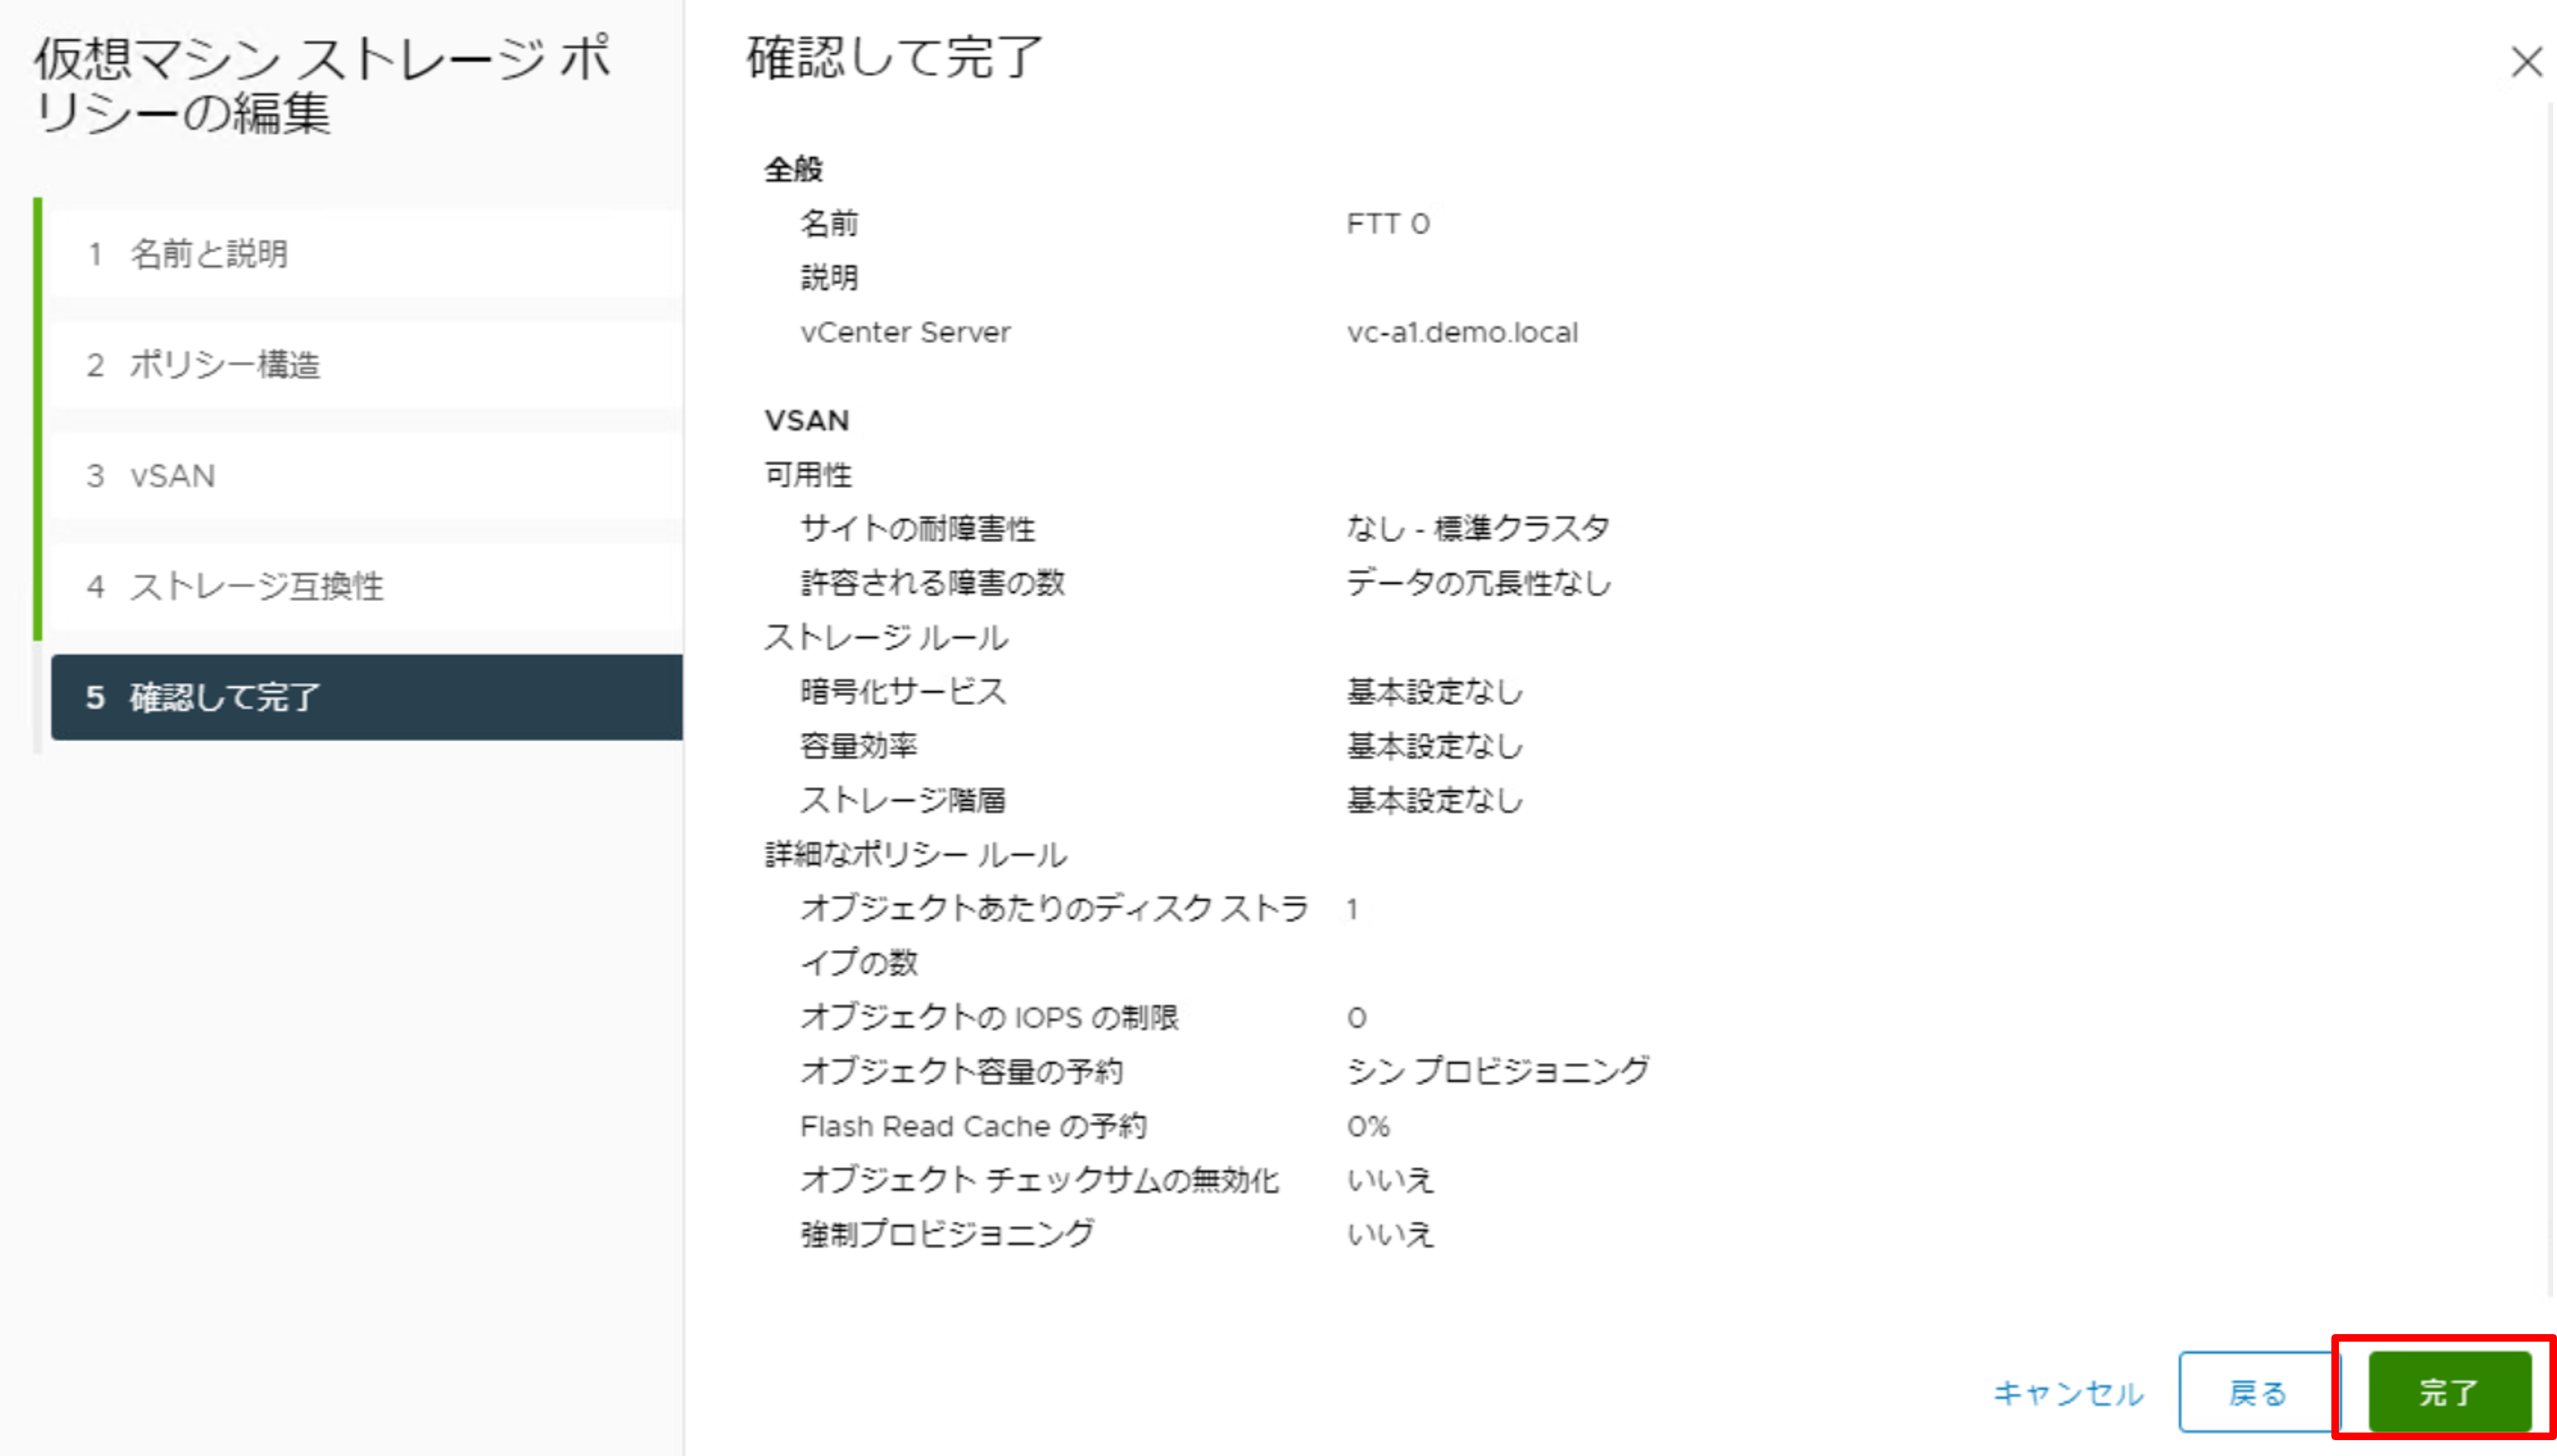Click the 仮想マシン ストレージ ポリシーの編集 wizard title
Image resolution: width=2557 pixels, height=1456 pixels.
[x=322, y=85]
